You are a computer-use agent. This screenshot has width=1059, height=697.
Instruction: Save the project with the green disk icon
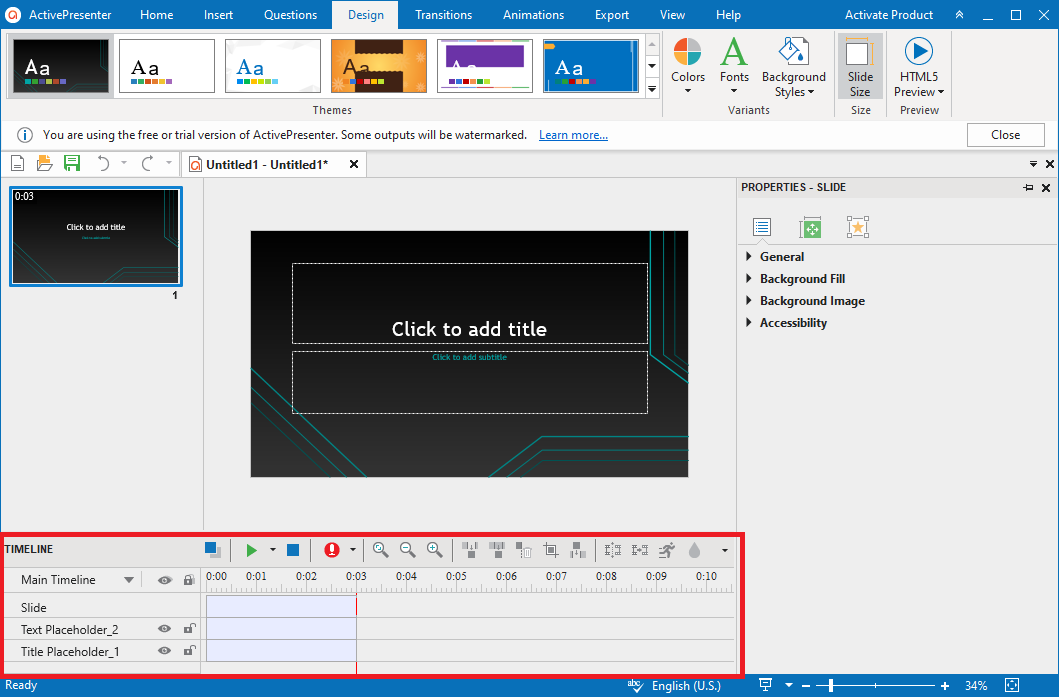tap(72, 164)
